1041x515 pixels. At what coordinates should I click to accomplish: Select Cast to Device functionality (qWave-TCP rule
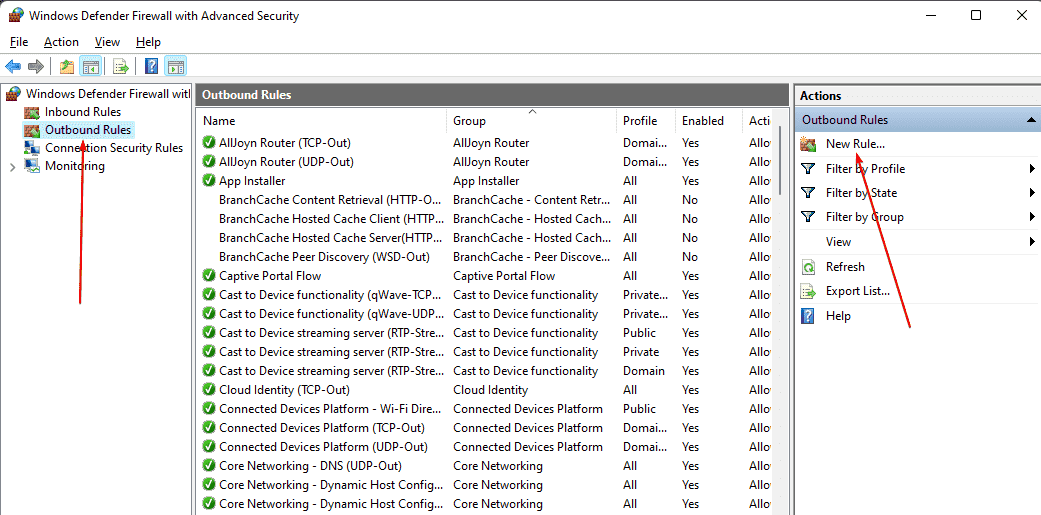[x=331, y=295]
